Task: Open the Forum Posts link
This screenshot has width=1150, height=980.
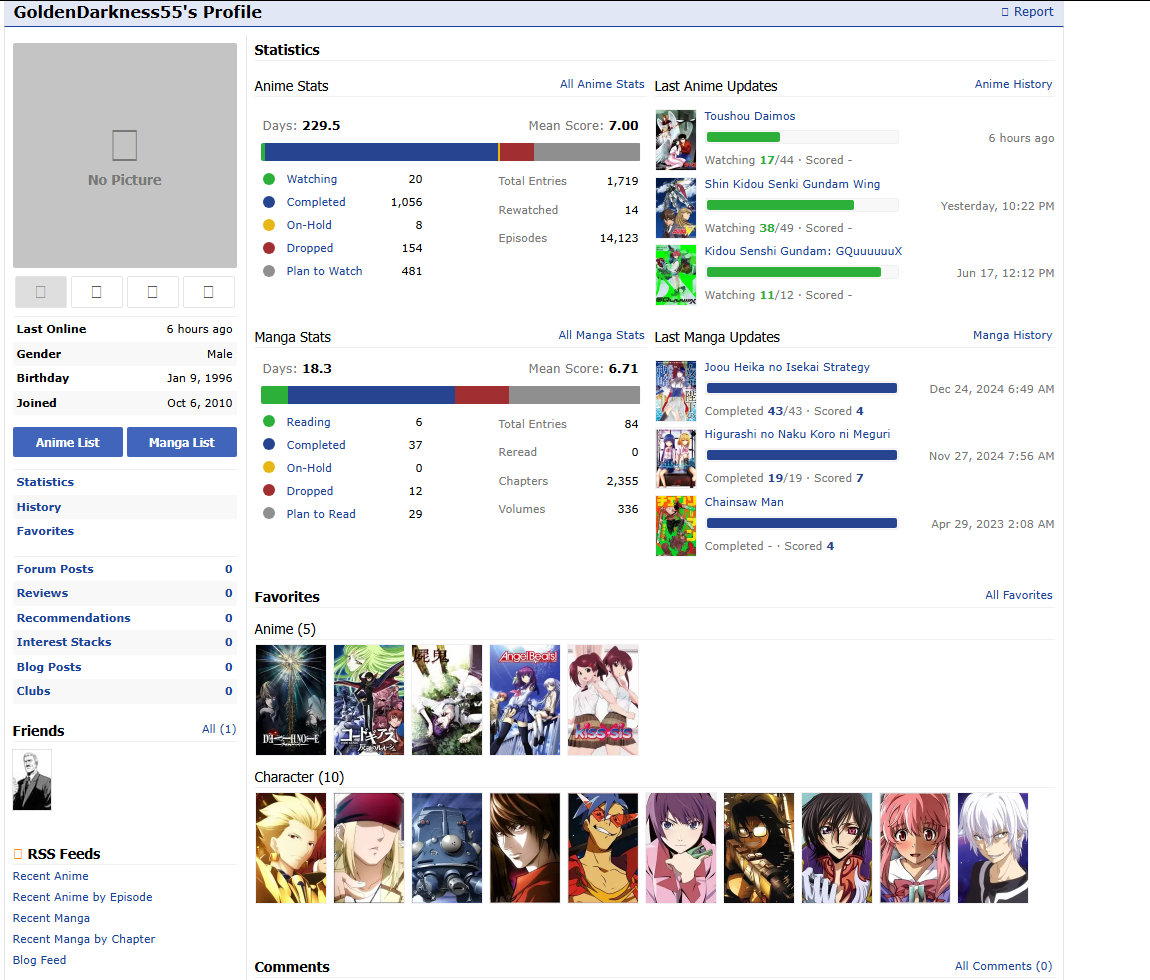Action: click(55, 569)
